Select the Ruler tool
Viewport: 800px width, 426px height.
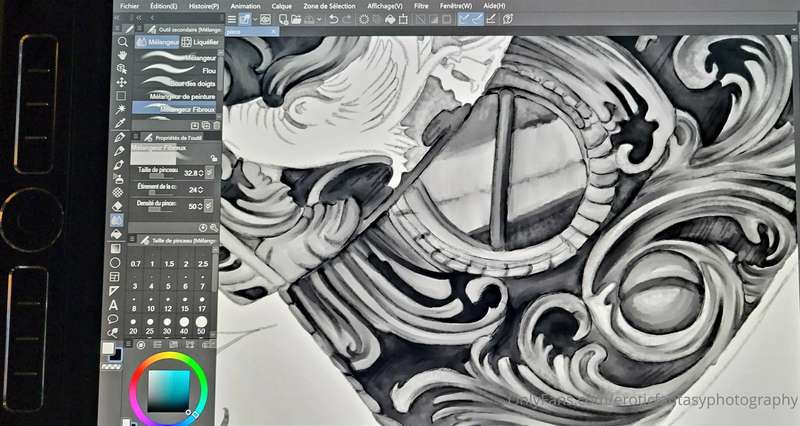114,291
